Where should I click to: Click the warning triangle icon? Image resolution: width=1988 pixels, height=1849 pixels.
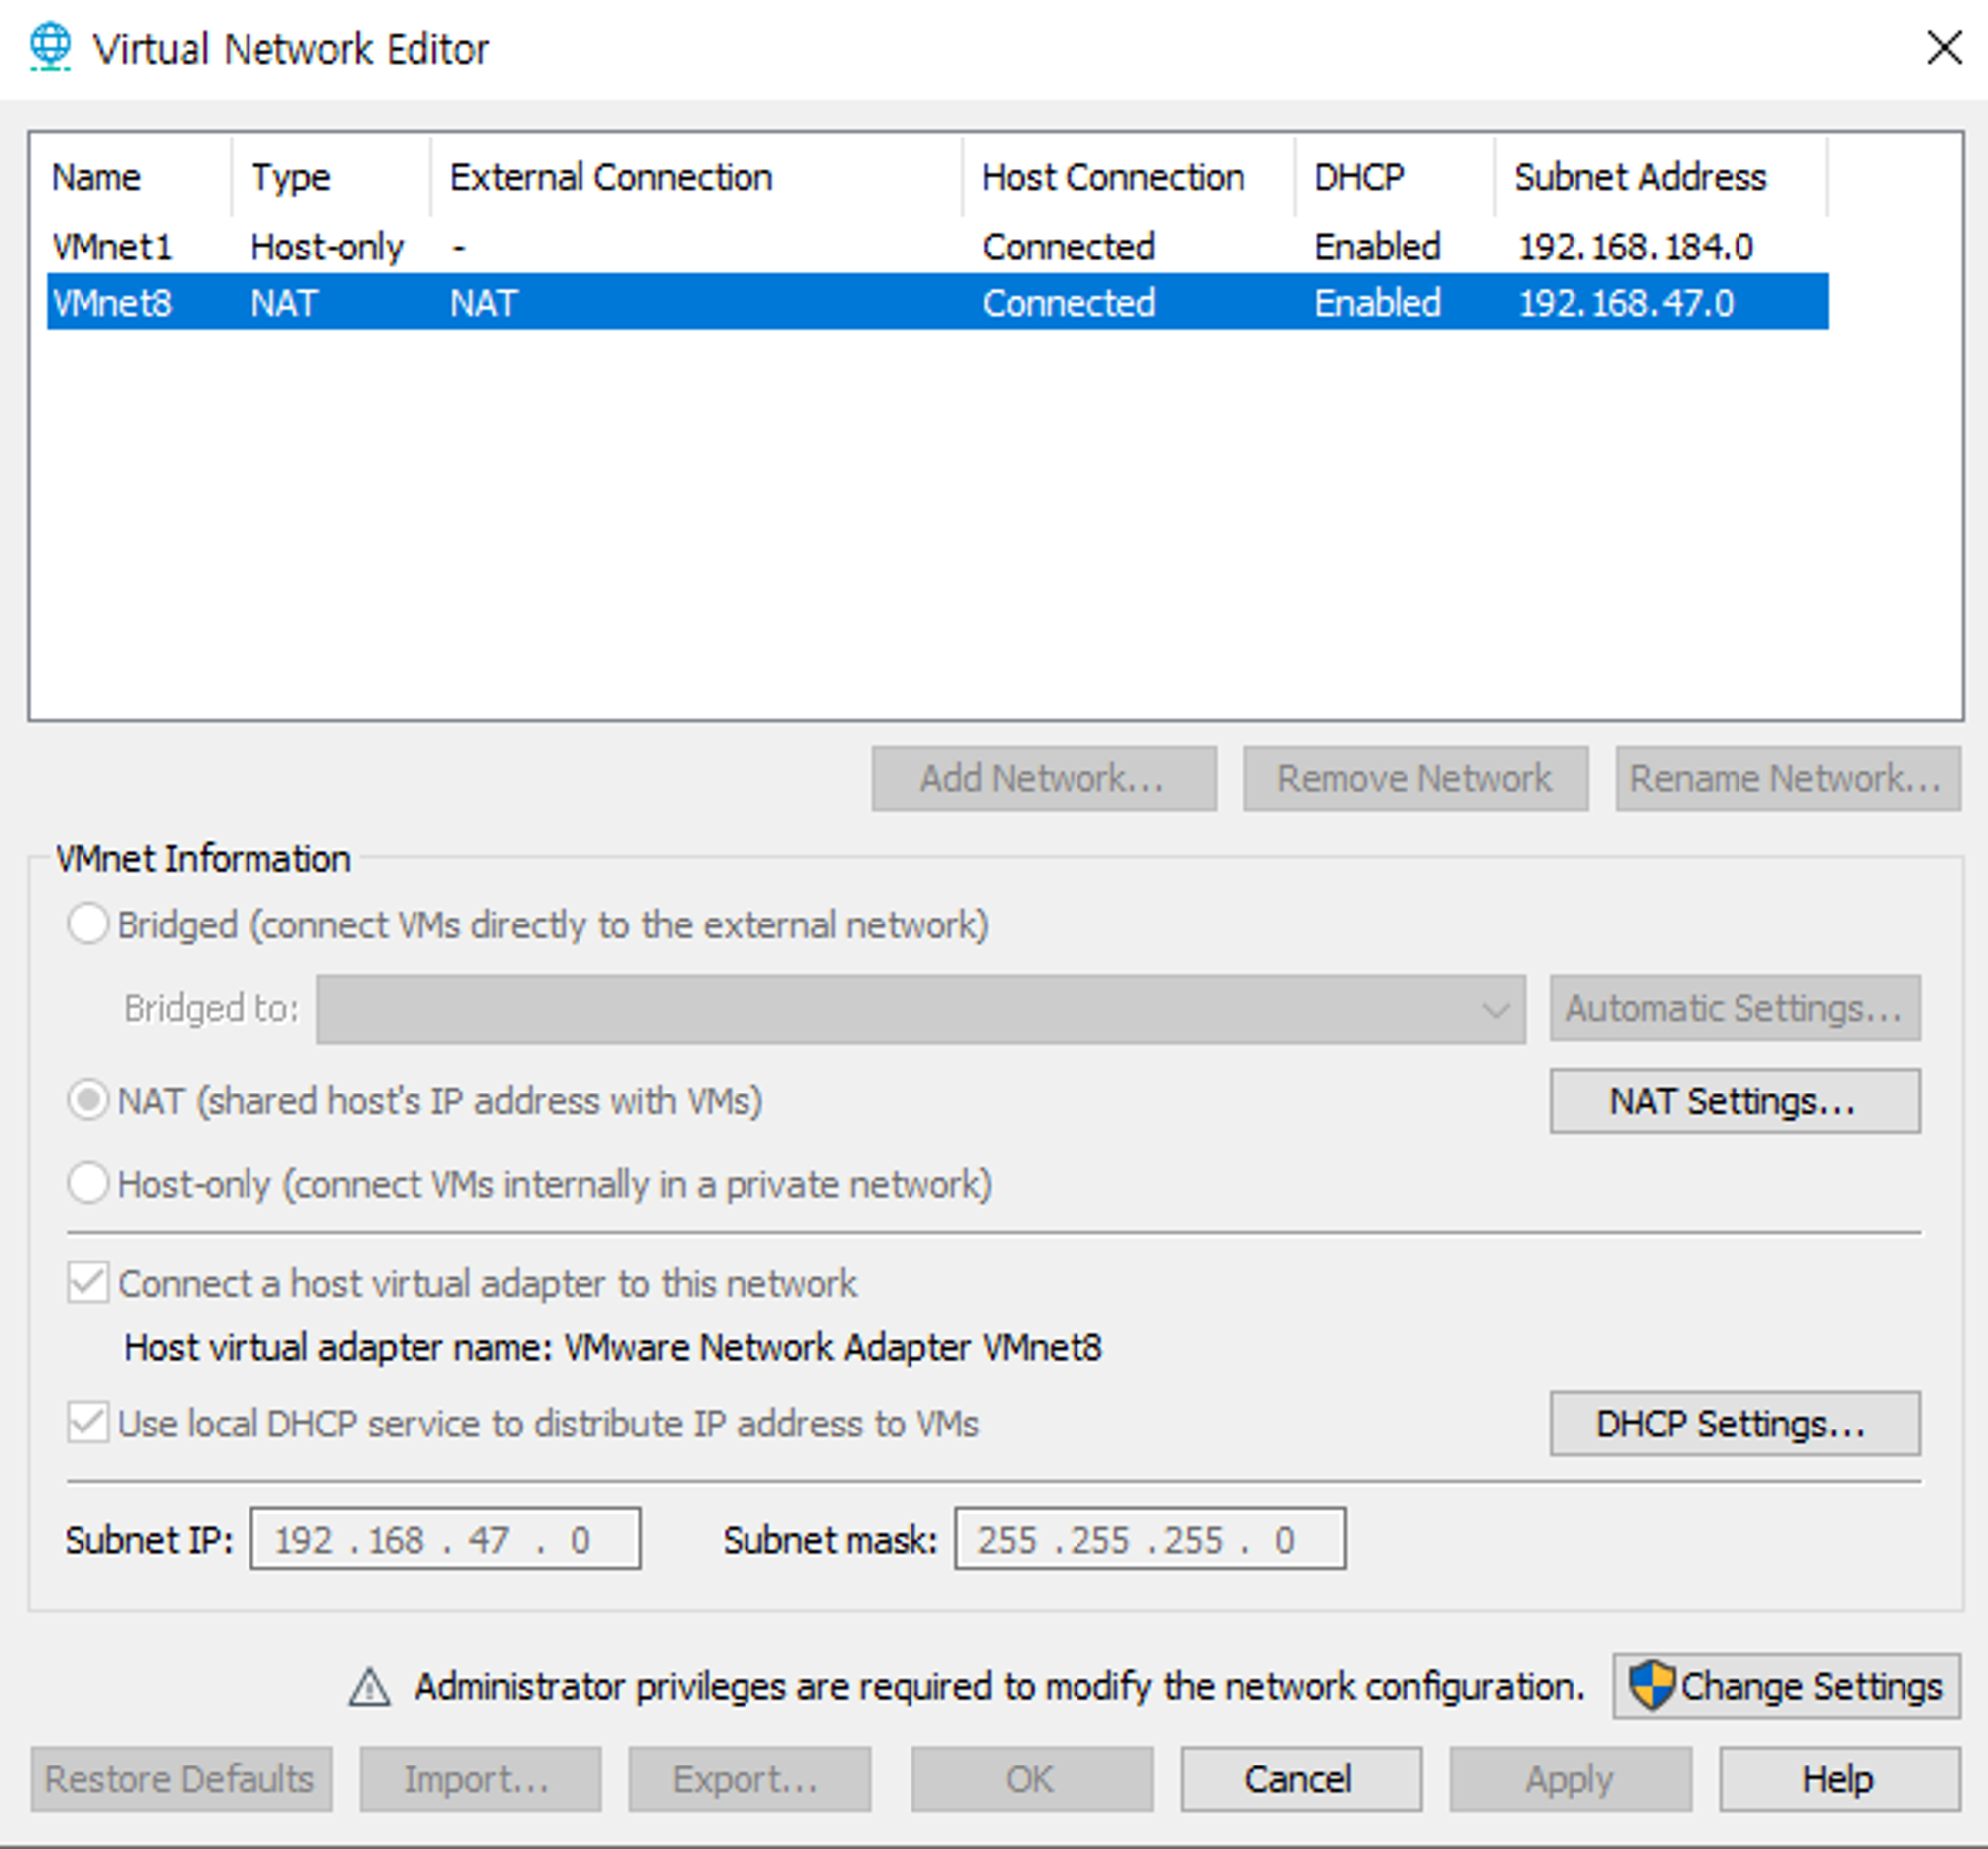(369, 1687)
